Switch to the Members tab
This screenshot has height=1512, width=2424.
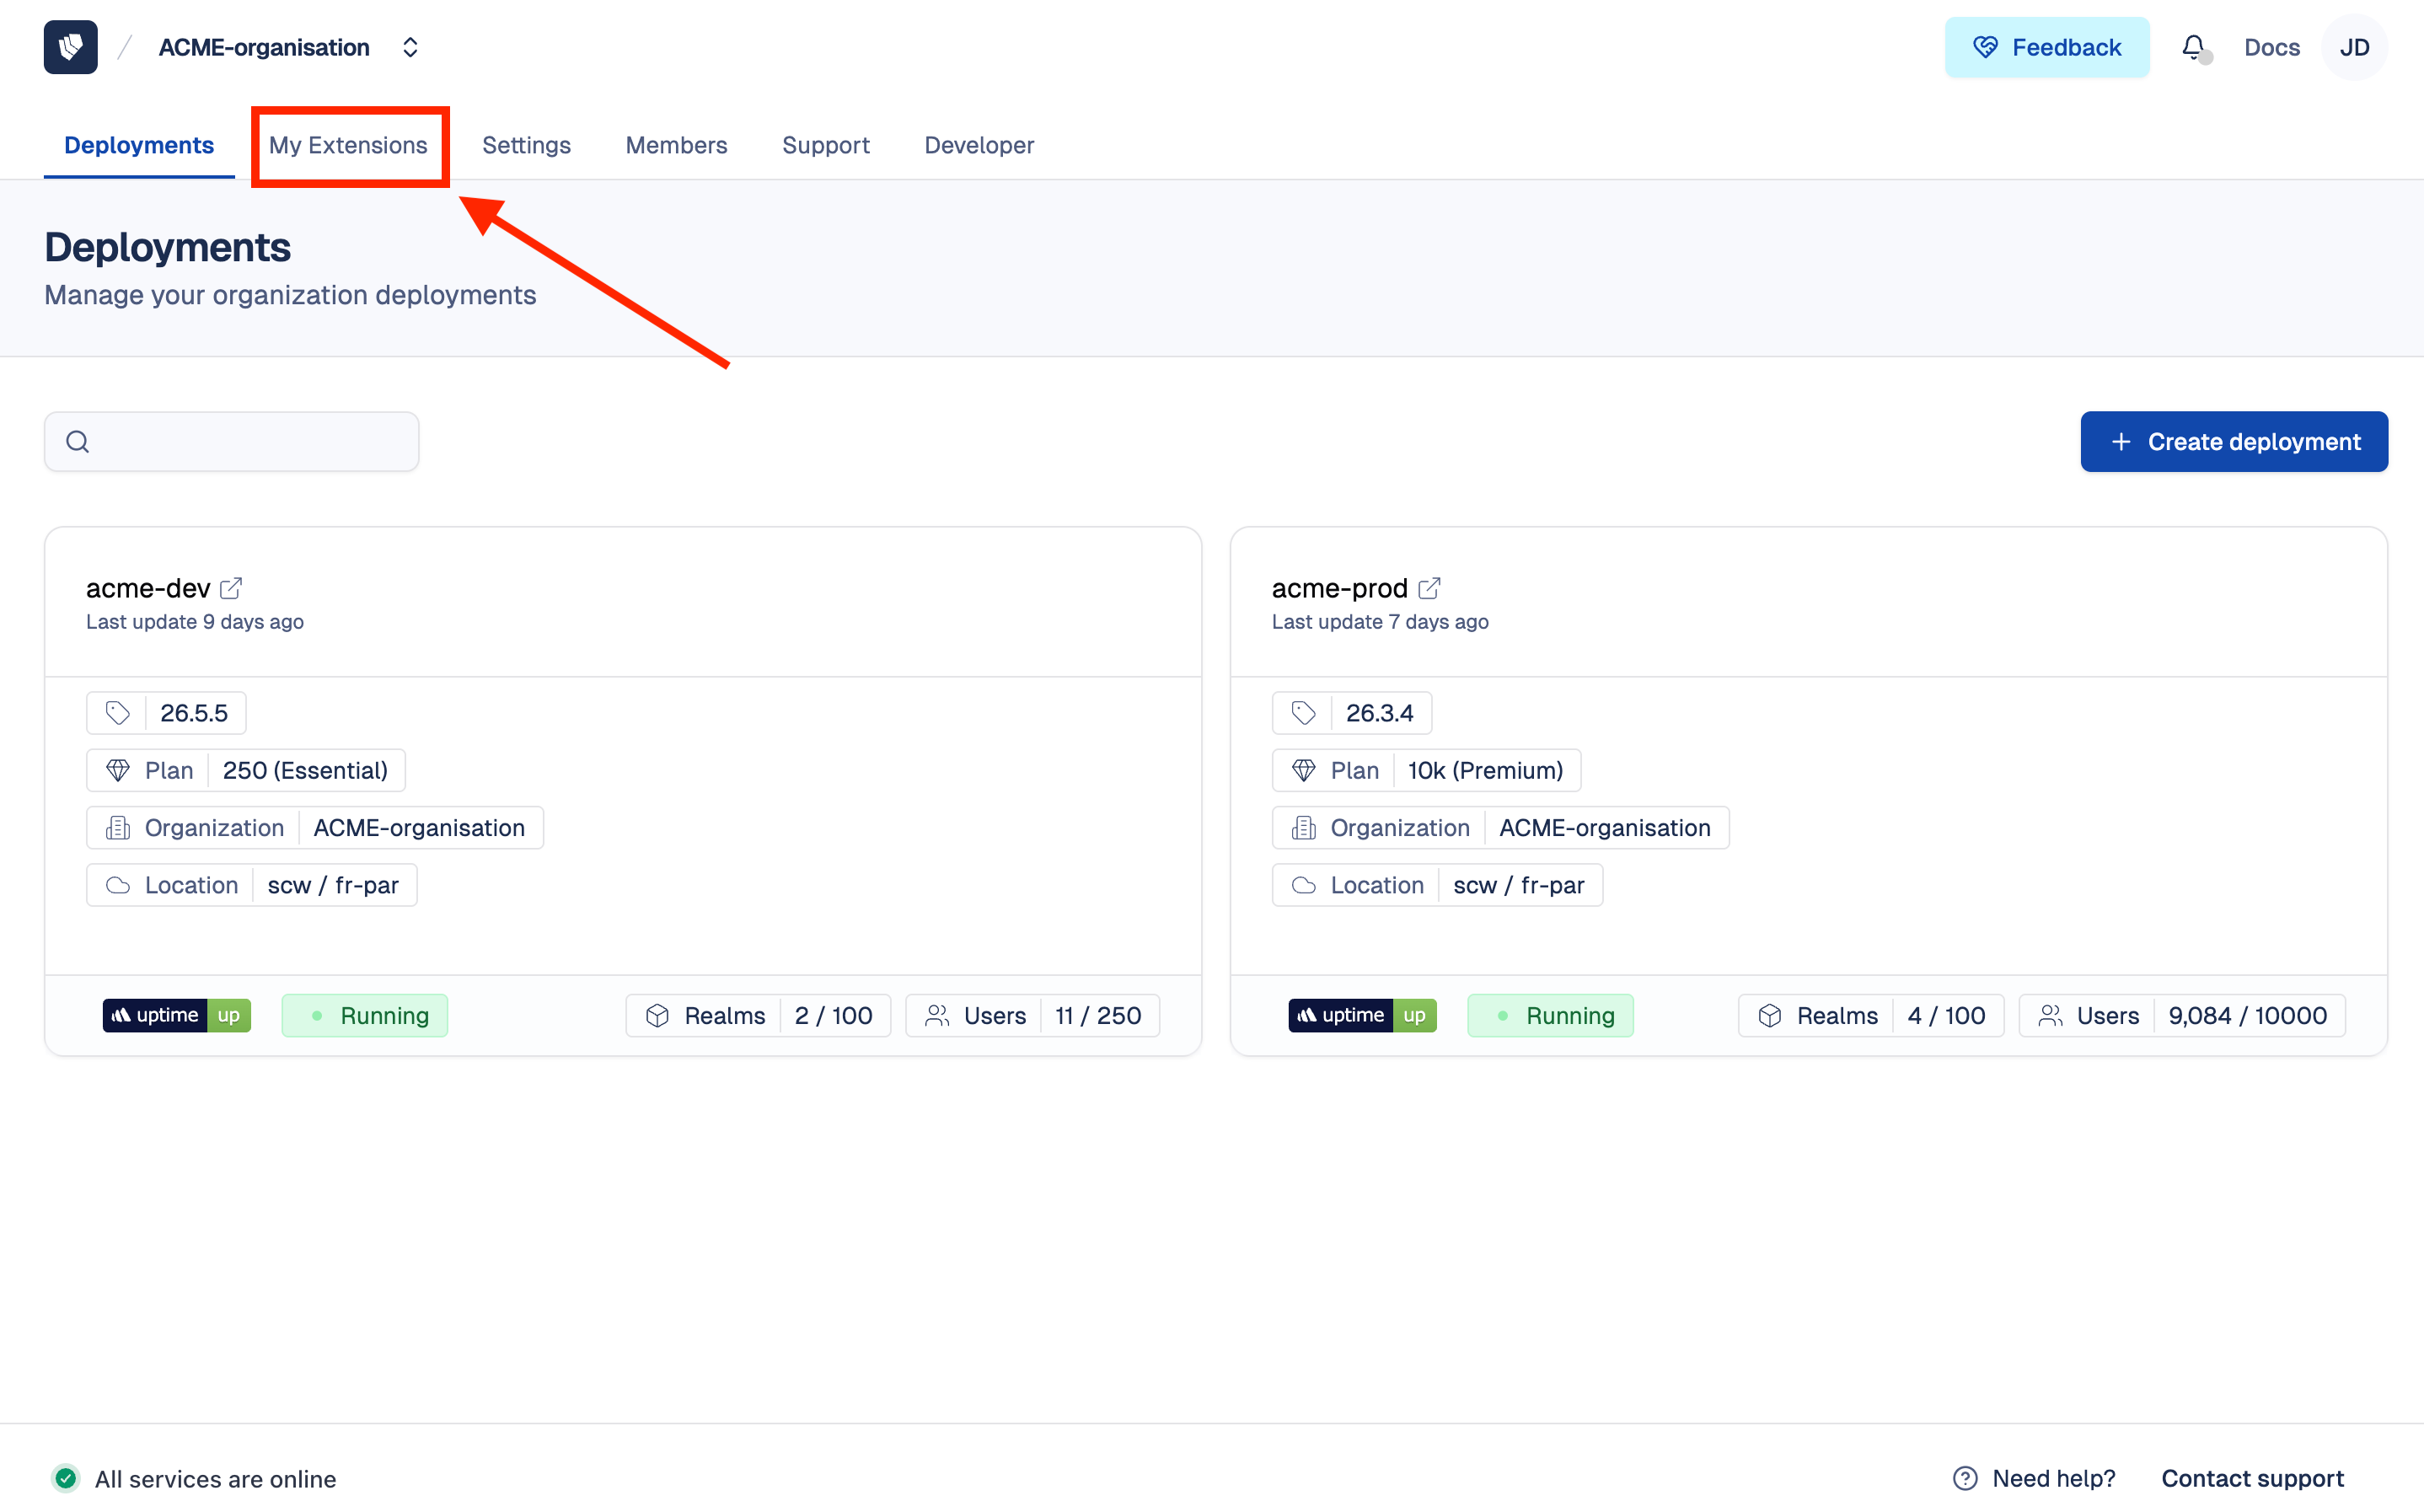click(676, 145)
